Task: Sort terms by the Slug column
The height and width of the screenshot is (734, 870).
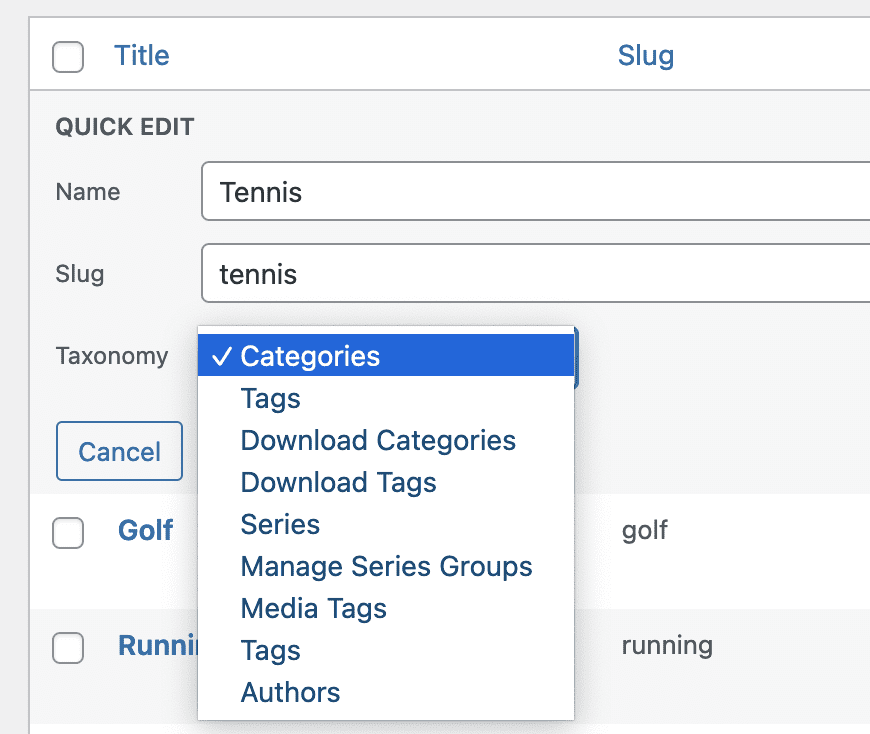Action: point(646,55)
